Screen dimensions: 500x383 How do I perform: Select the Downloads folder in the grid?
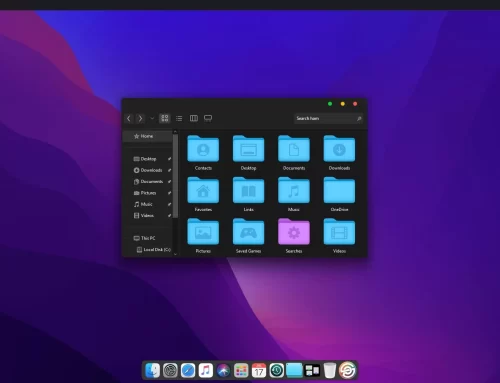339,153
